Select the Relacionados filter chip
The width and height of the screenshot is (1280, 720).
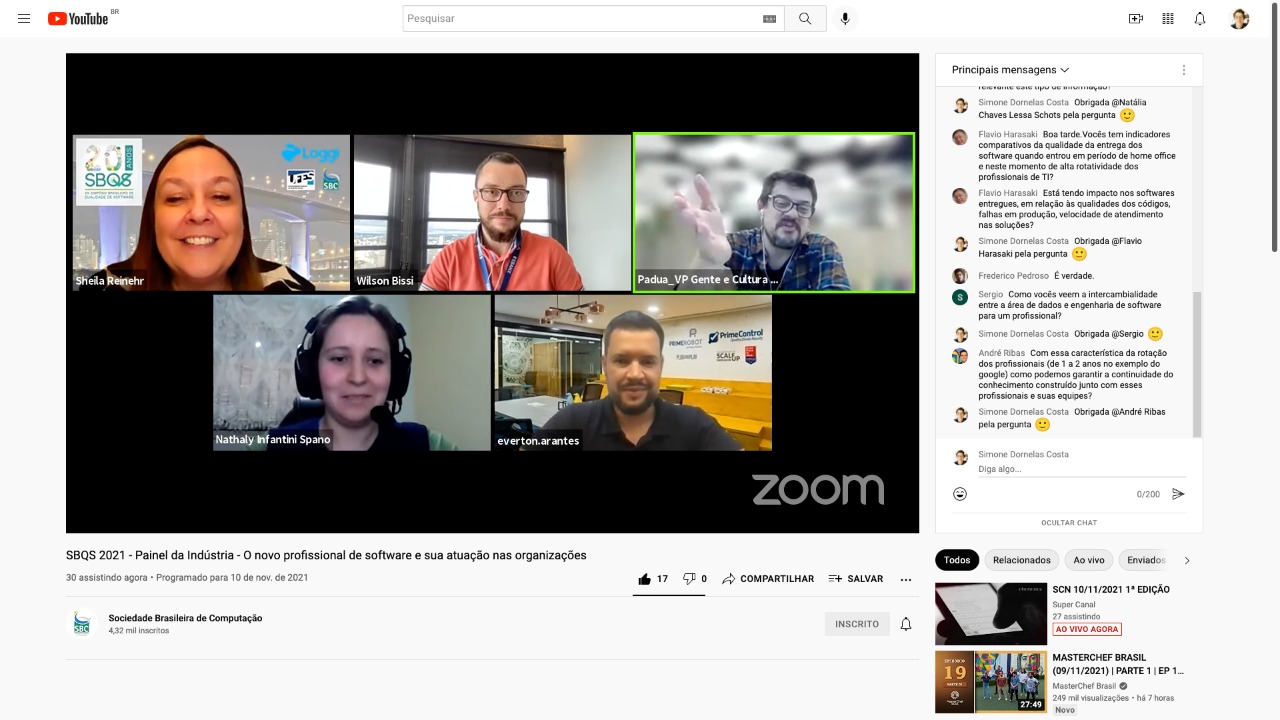tap(1022, 560)
